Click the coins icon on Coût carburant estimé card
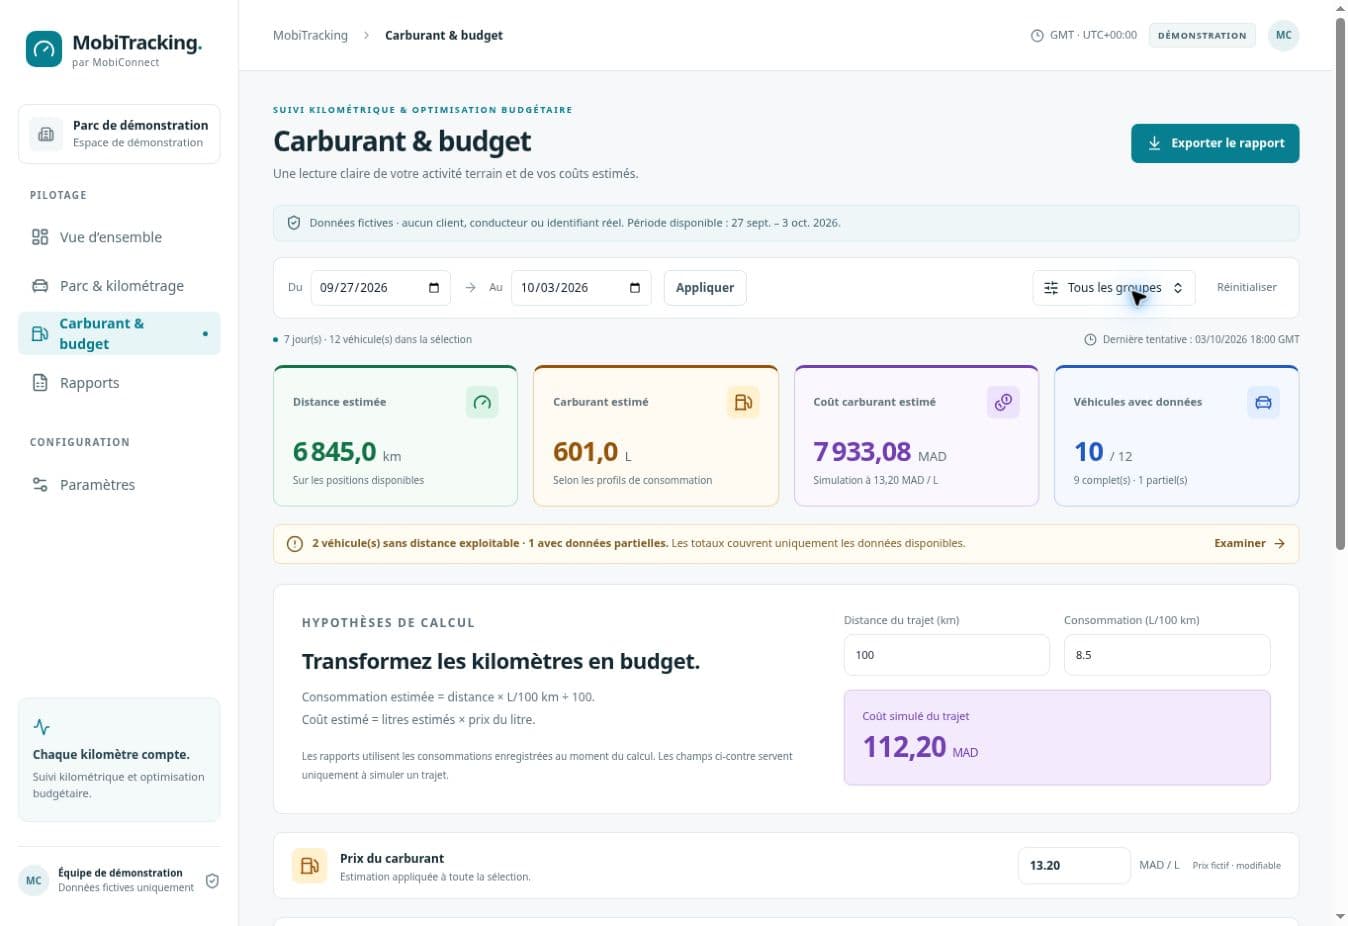 pos(1003,402)
